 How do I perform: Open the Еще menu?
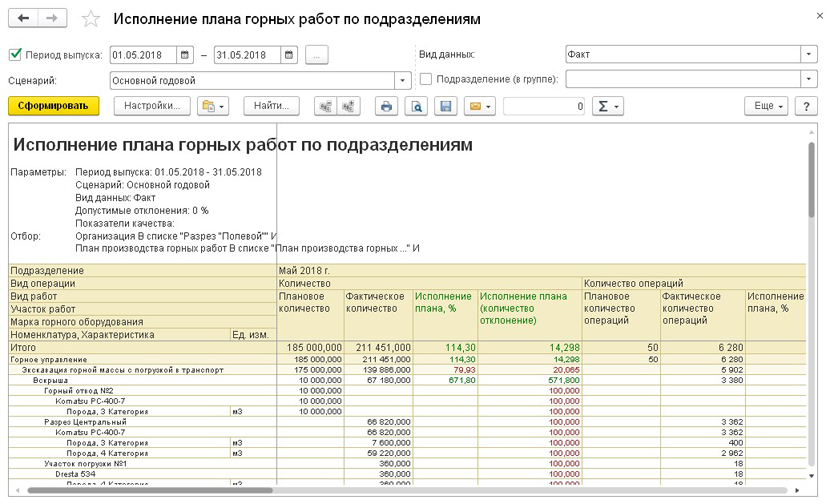(x=766, y=106)
